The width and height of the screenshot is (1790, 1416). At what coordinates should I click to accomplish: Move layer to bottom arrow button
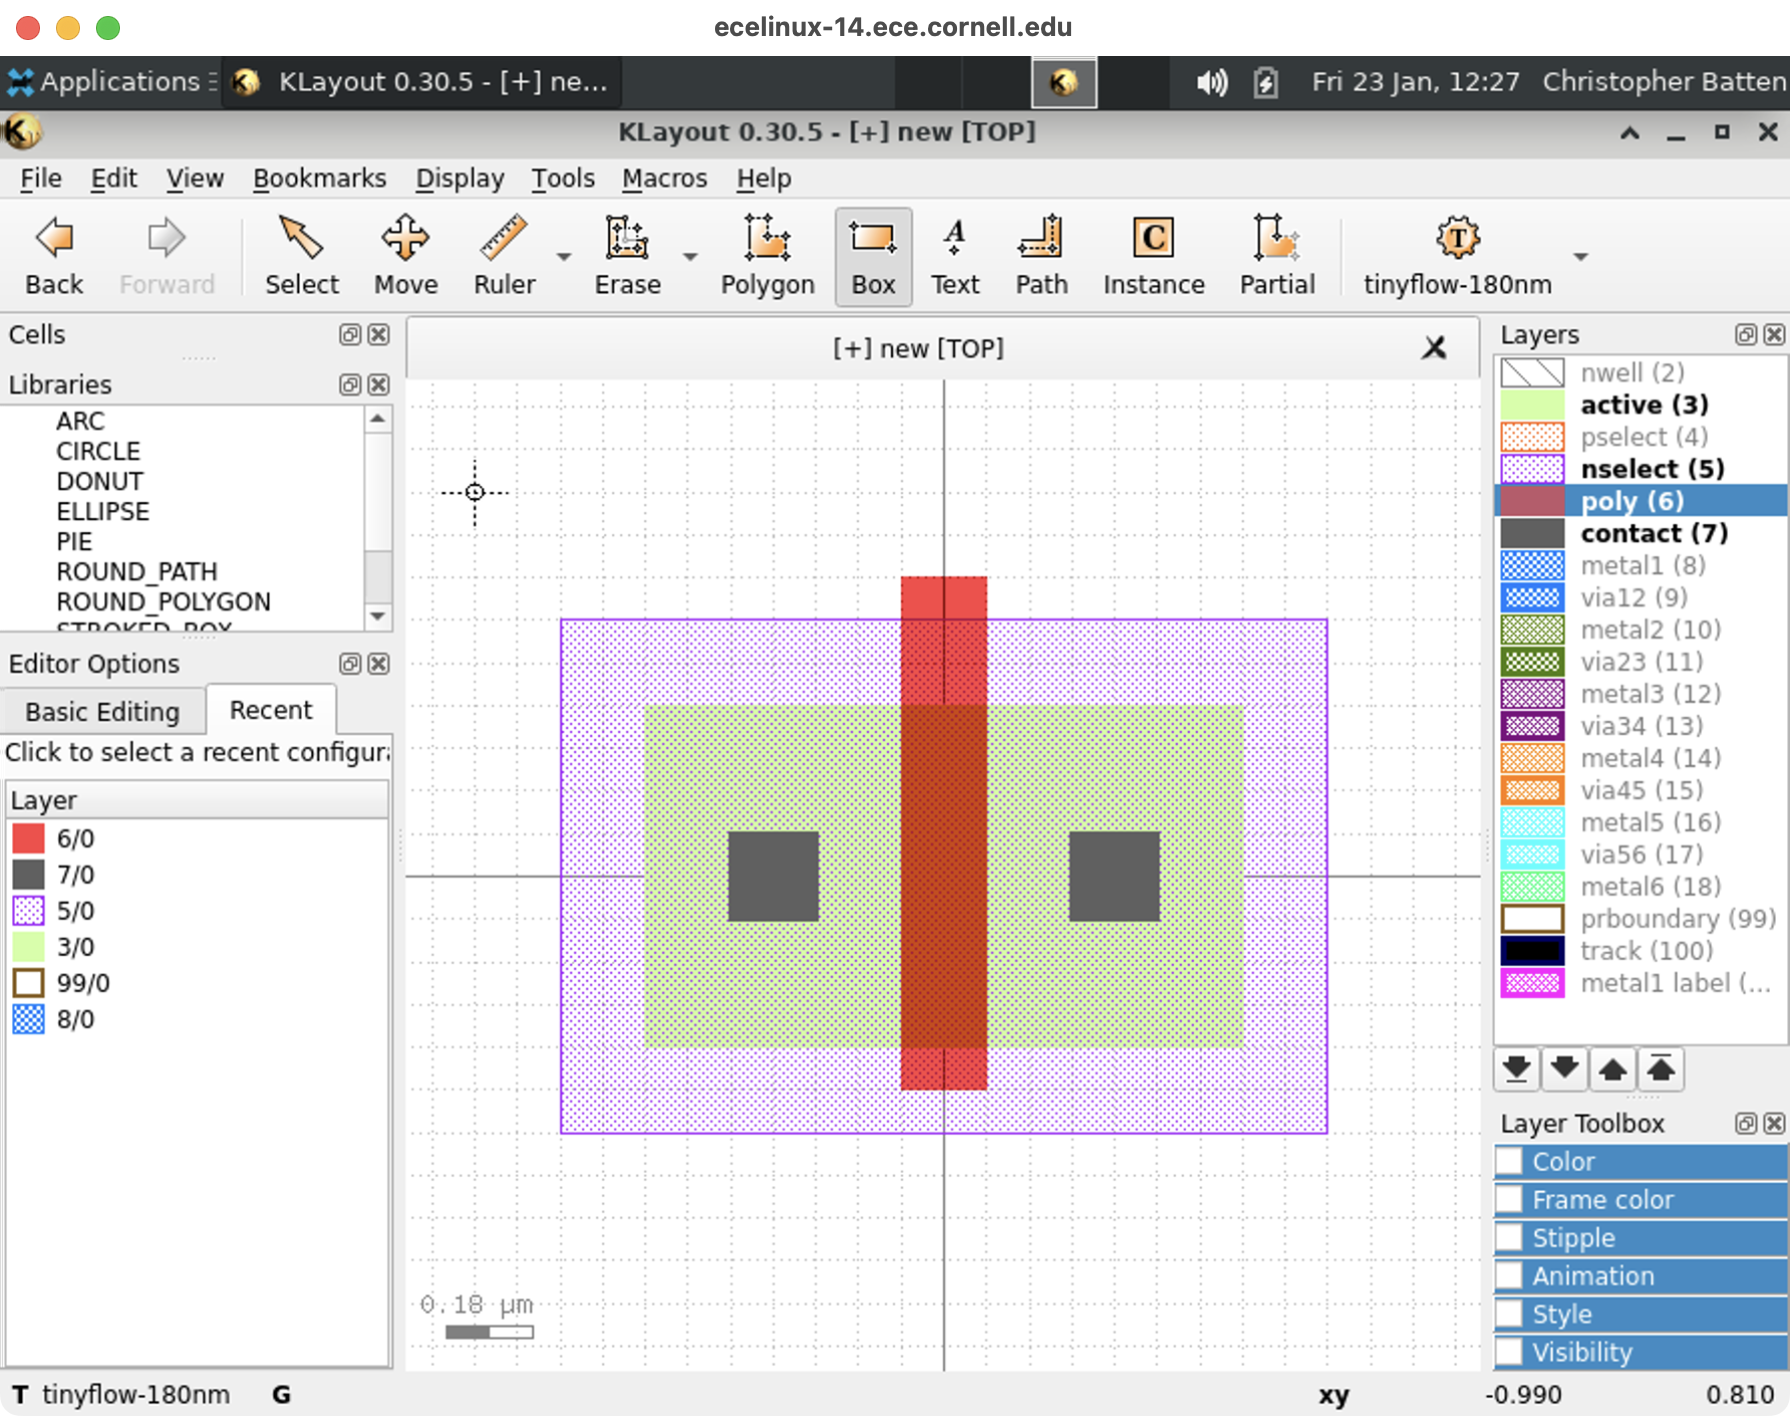1516,1069
